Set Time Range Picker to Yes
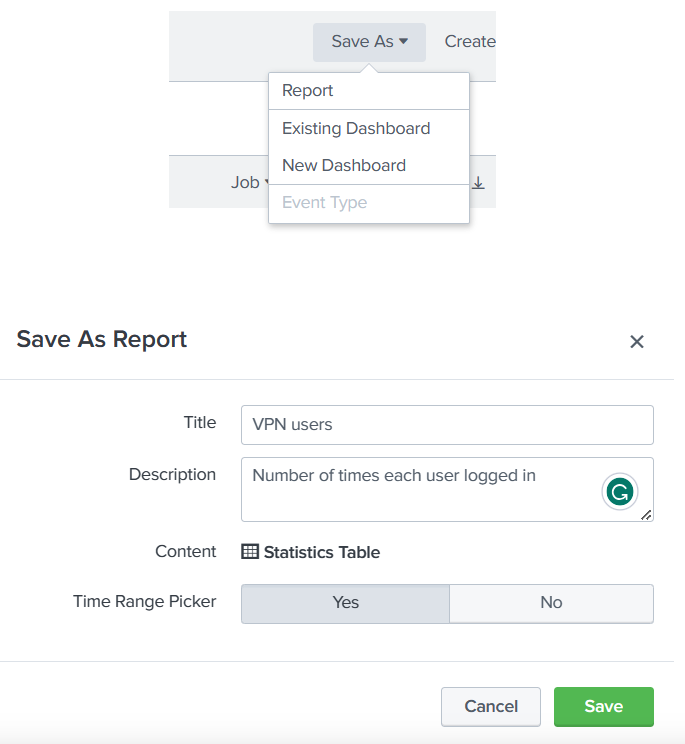The image size is (685, 744). [345, 603]
